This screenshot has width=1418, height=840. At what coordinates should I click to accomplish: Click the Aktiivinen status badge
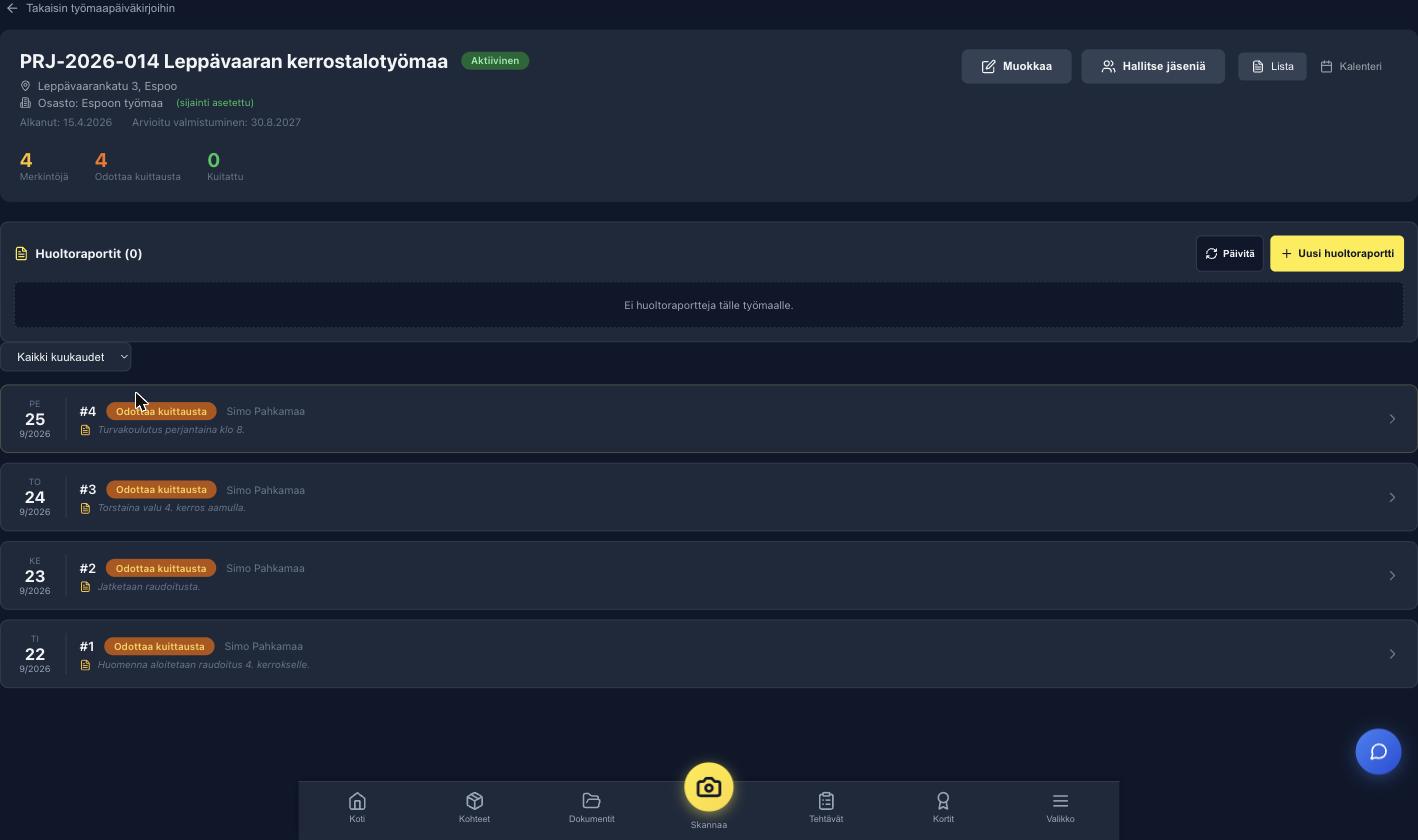point(495,61)
